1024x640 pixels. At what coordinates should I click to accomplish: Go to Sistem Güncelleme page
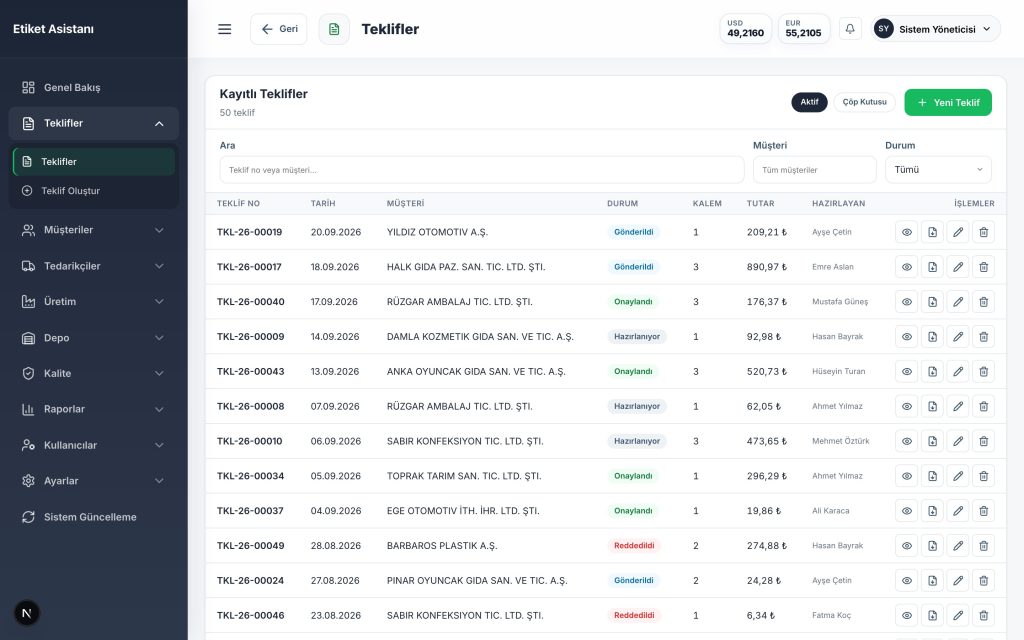tap(93, 517)
